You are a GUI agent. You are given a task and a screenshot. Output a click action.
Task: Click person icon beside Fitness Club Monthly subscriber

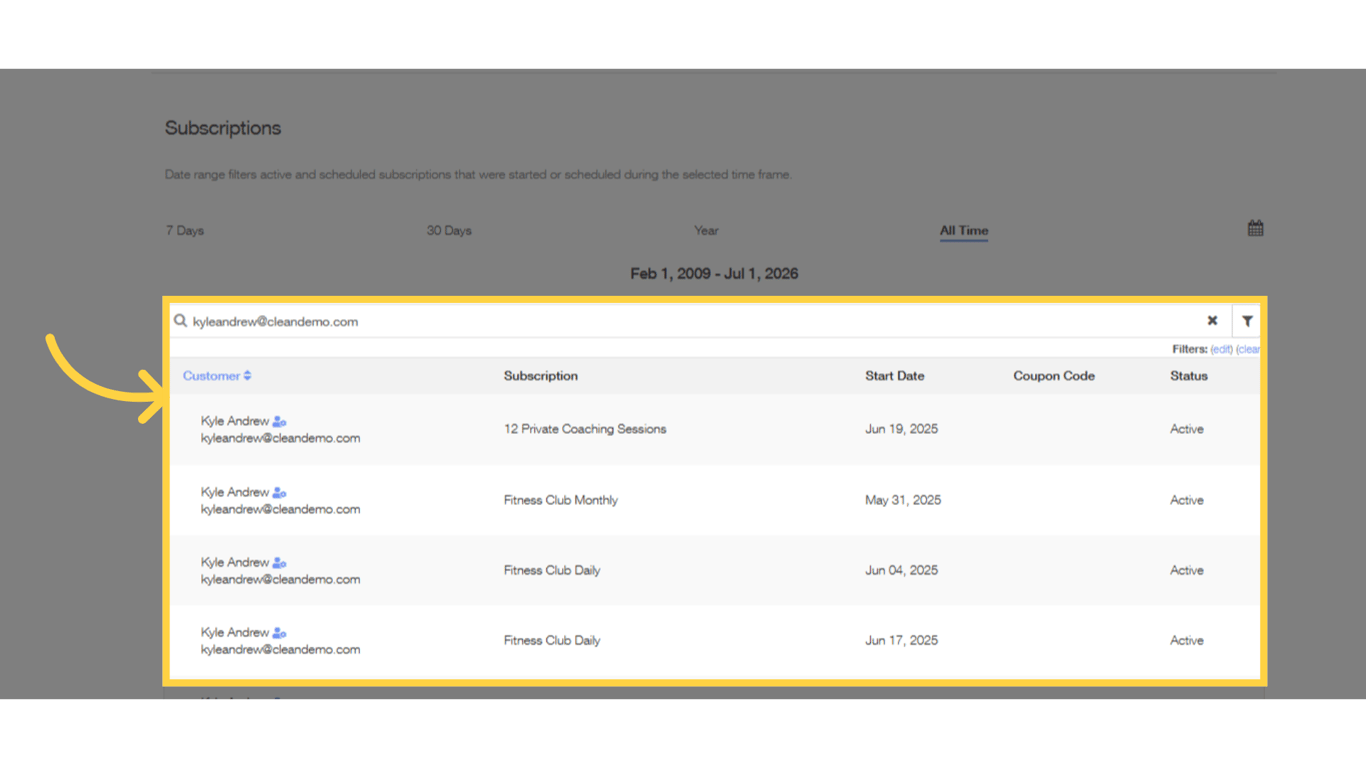278,492
